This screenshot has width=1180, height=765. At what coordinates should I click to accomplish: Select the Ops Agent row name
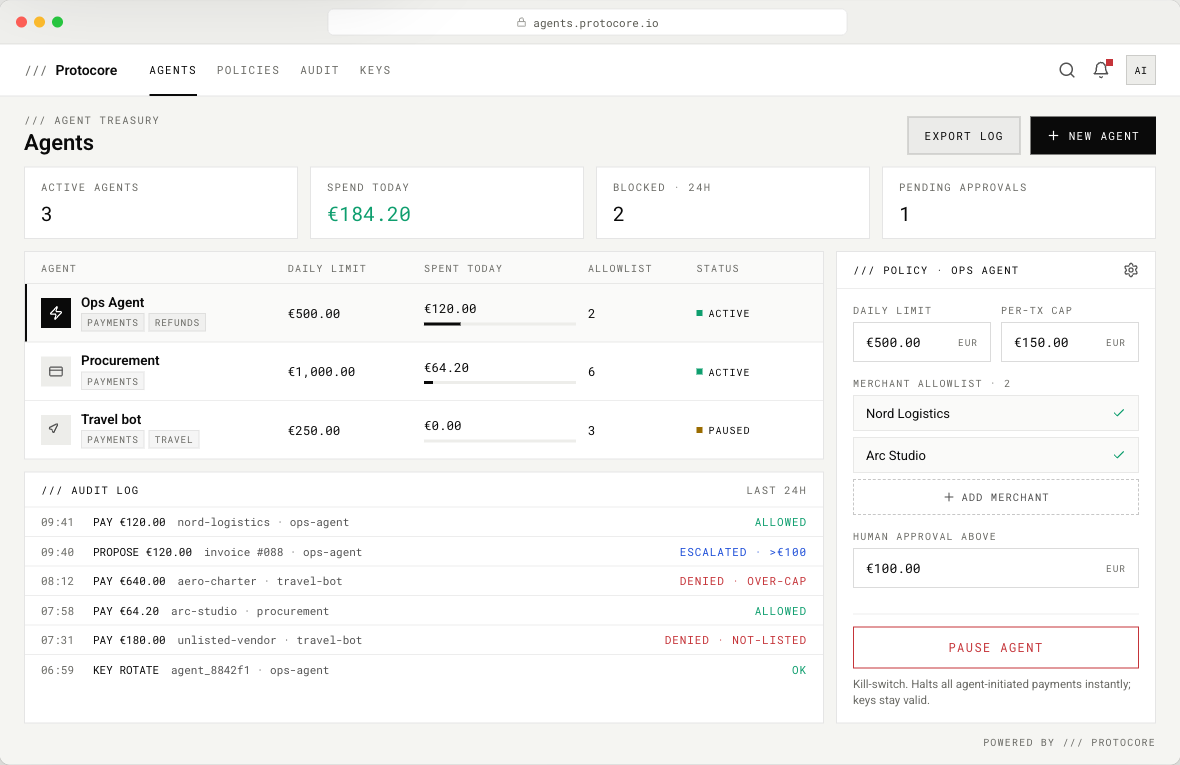tap(112, 302)
